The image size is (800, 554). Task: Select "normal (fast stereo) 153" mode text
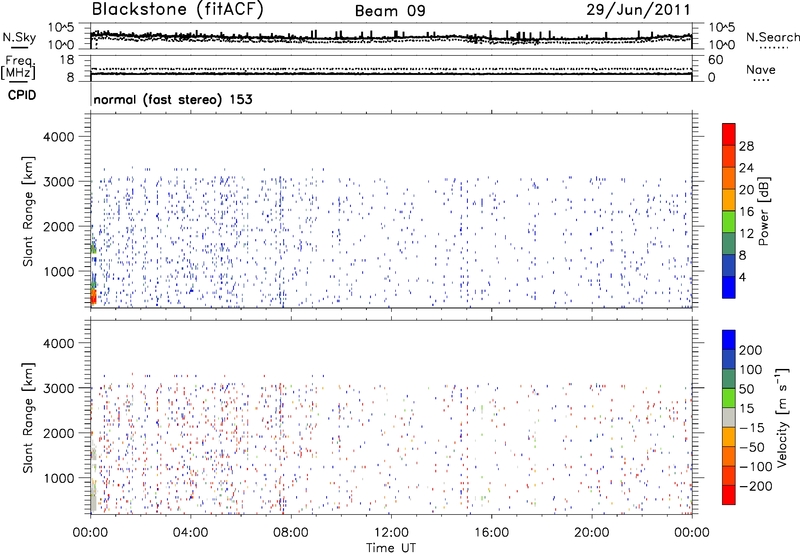(173, 99)
